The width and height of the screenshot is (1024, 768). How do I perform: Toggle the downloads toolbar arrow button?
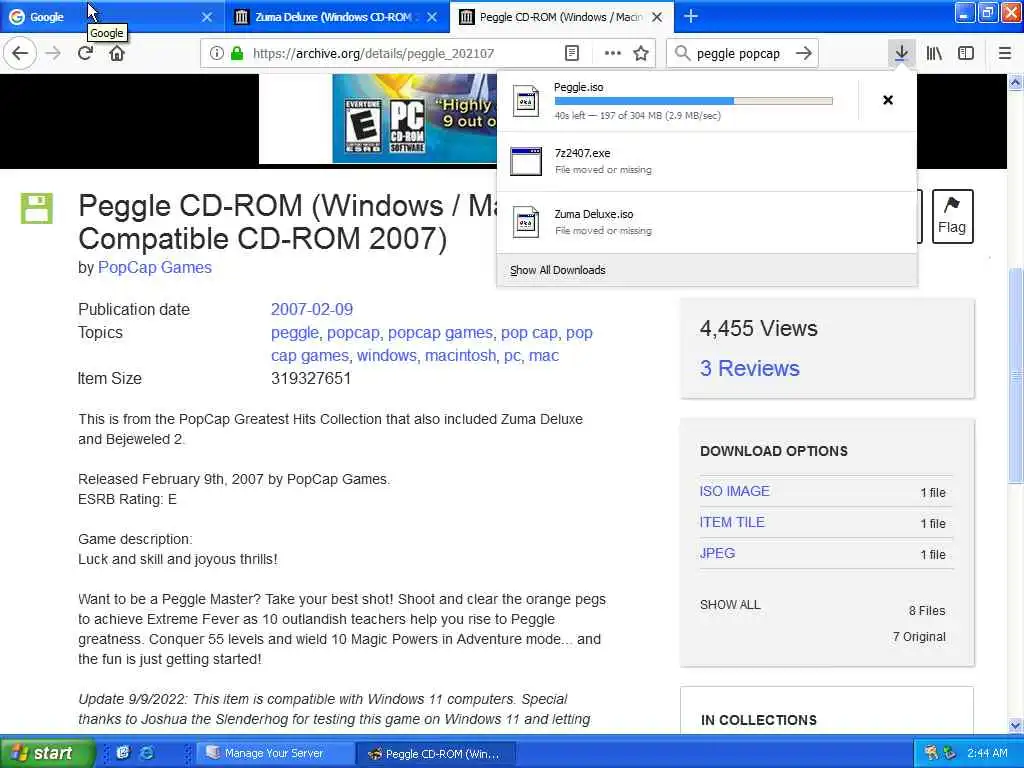pos(901,53)
